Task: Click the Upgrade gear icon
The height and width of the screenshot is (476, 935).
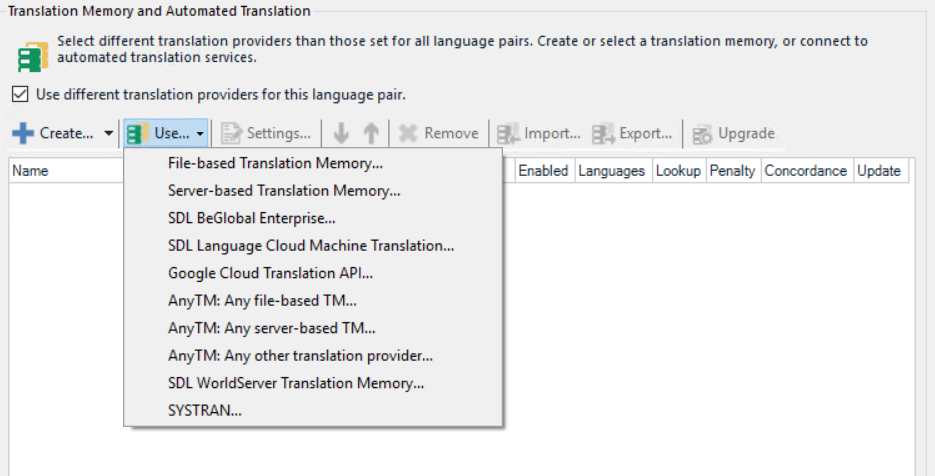Action: point(702,134)
